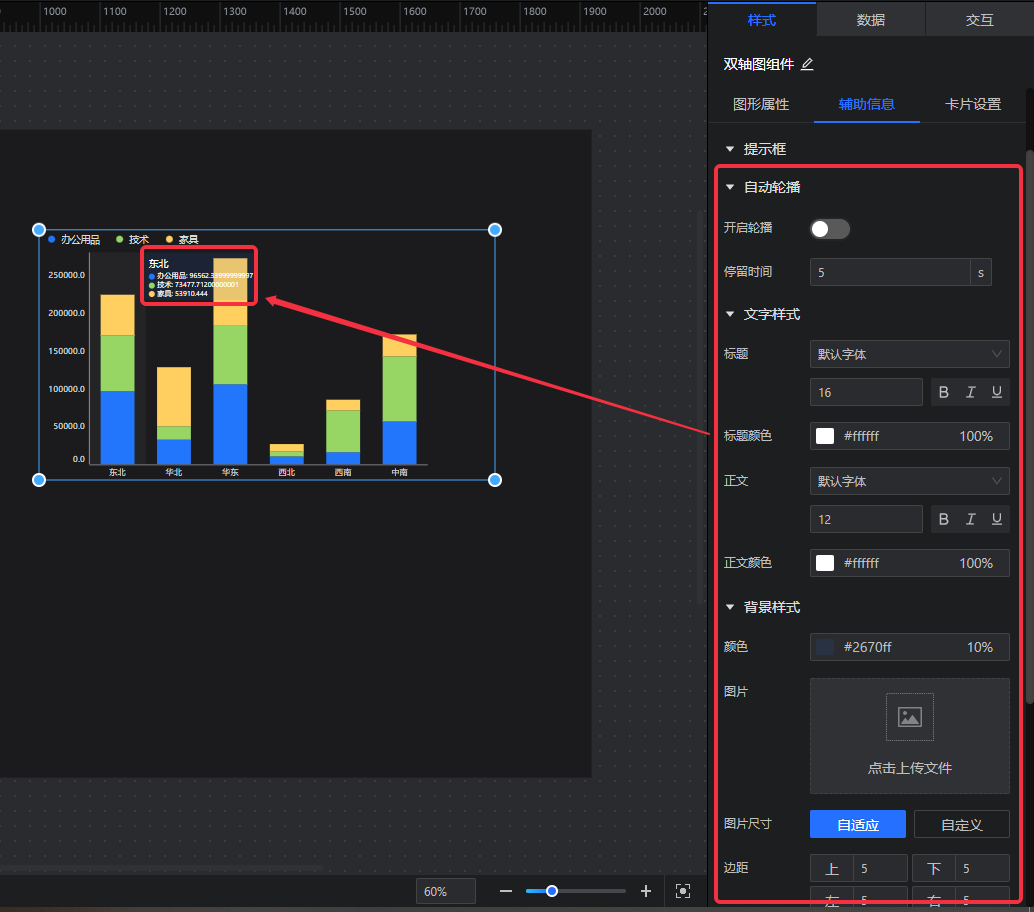1034x912 pixels.
Task: Select the 自适应 image size option
Action: click(x=857, y=825)
